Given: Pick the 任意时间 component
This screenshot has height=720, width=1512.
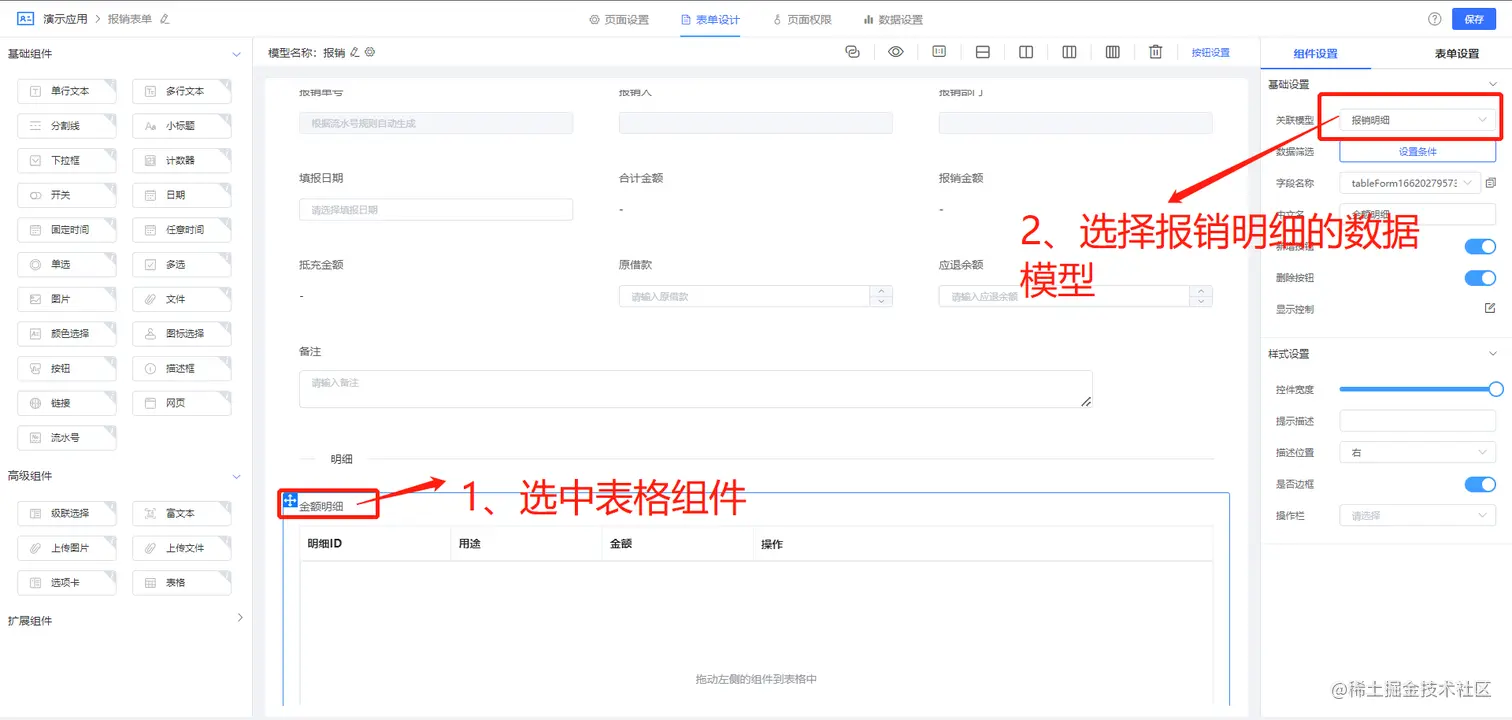Looking at the screenshot, I should pos(182,230).
